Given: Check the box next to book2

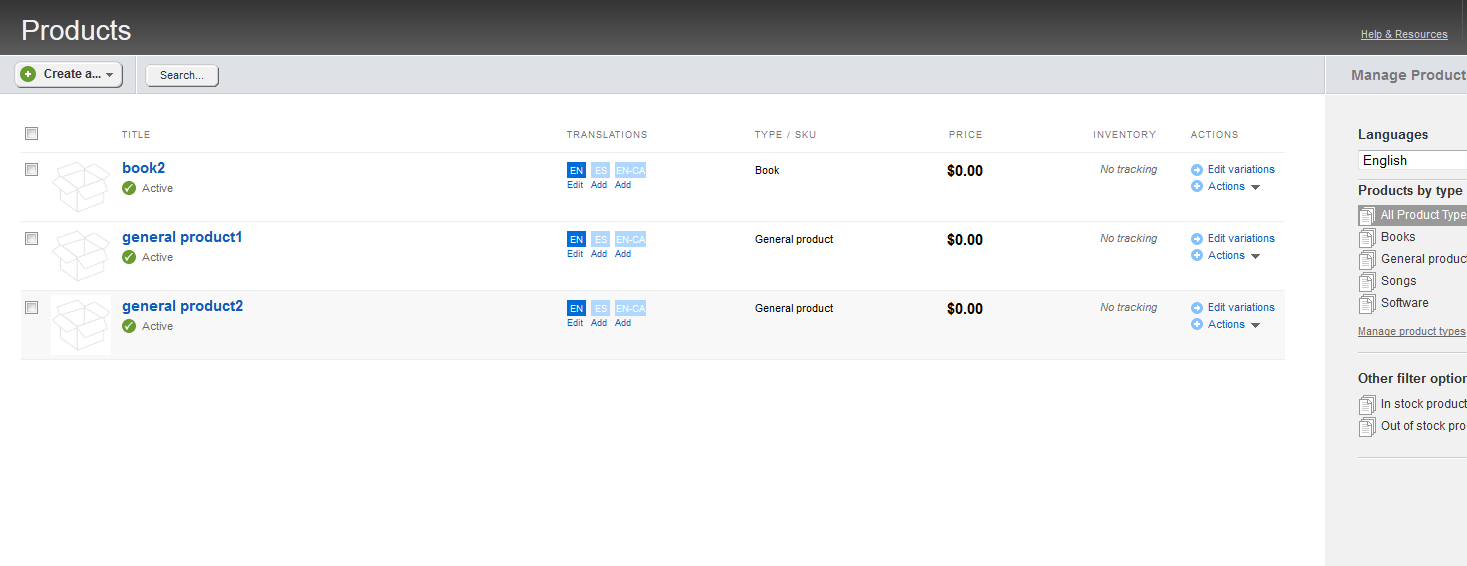Looking at the screenshot, I should [31, 170].
